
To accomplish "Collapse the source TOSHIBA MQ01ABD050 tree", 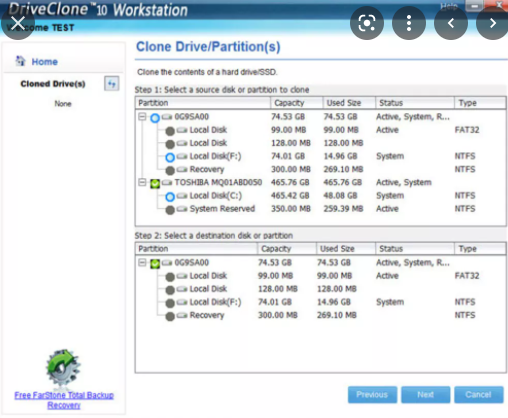I will (x=142, y=182).
